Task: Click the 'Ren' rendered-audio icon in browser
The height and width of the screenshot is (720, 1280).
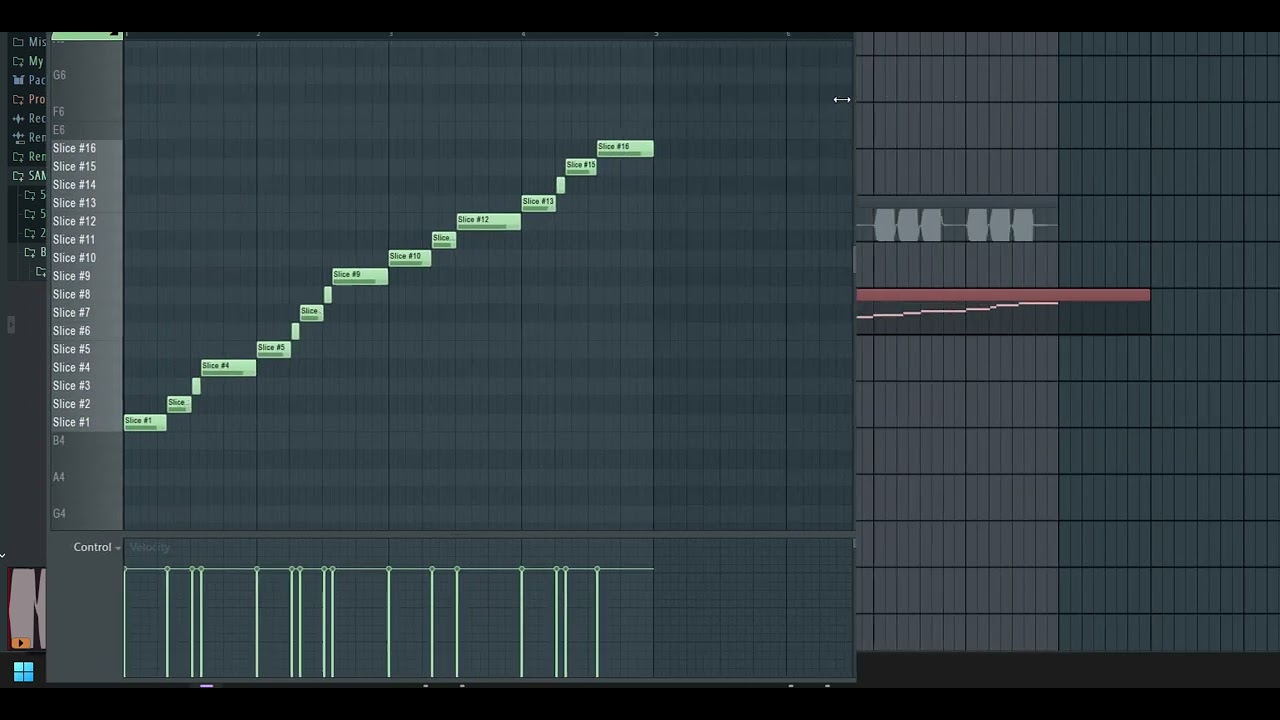Action: [18, 137]
